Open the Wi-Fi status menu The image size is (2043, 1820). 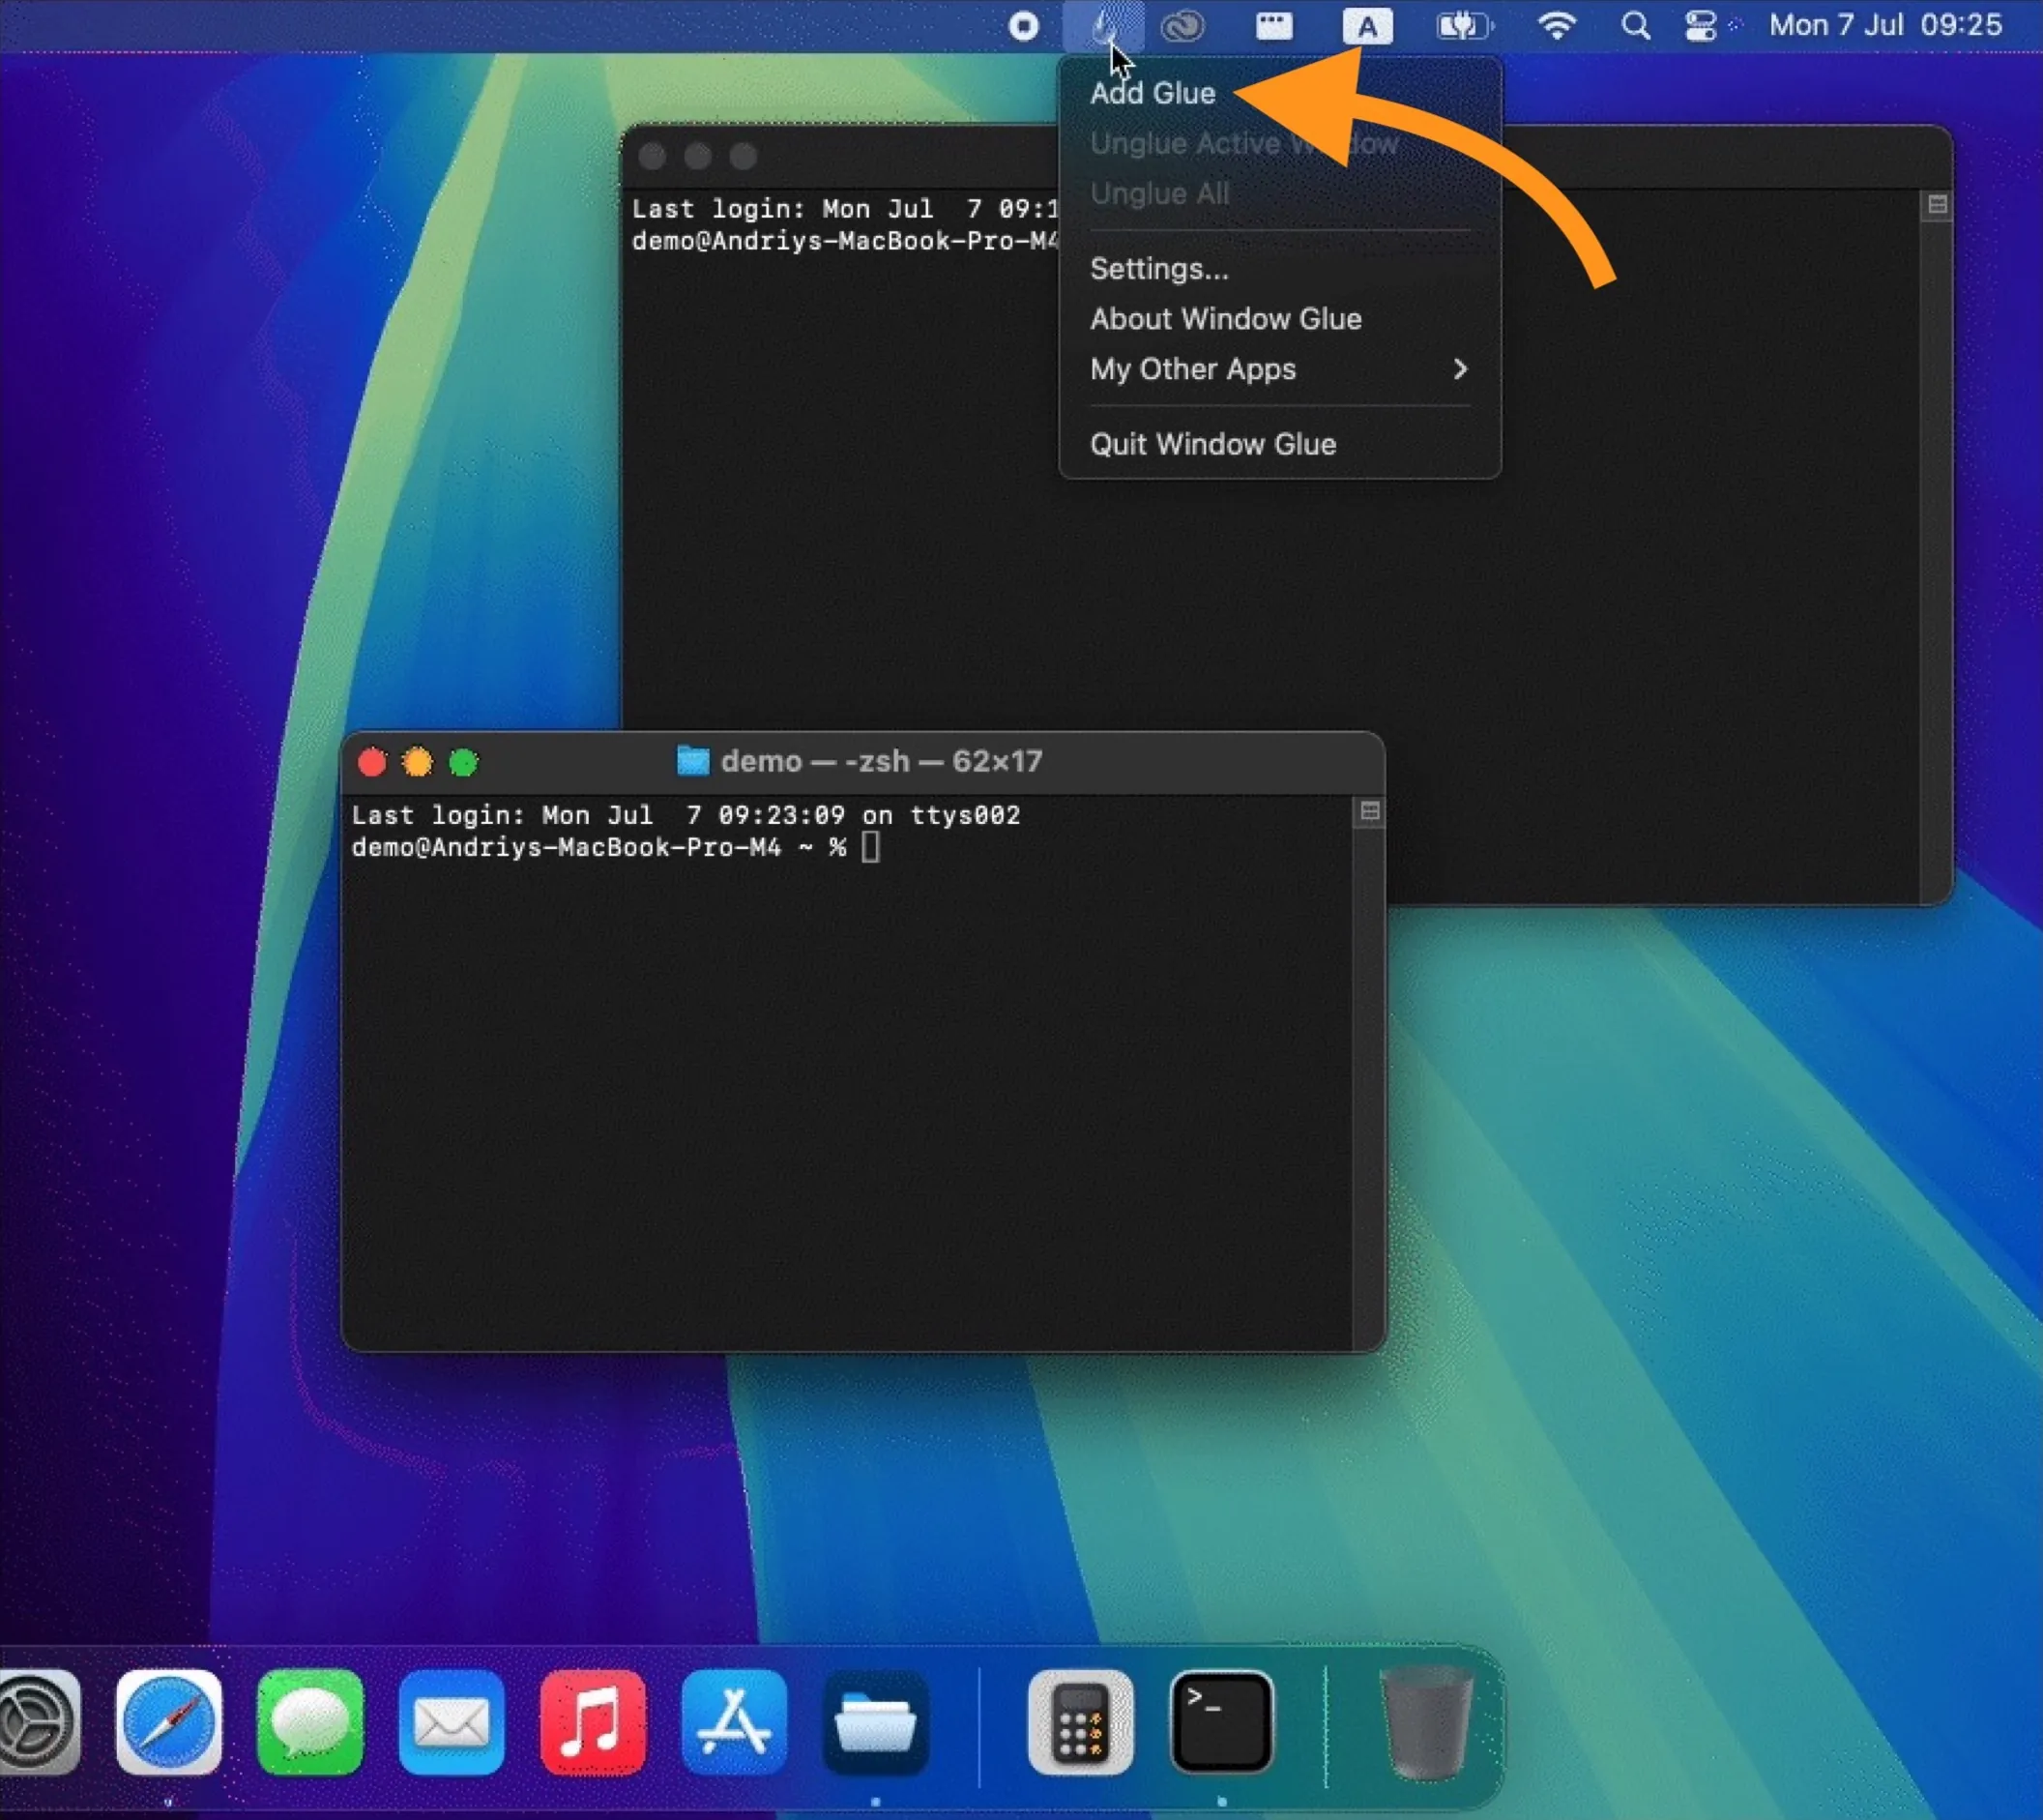click(1556, 26)
